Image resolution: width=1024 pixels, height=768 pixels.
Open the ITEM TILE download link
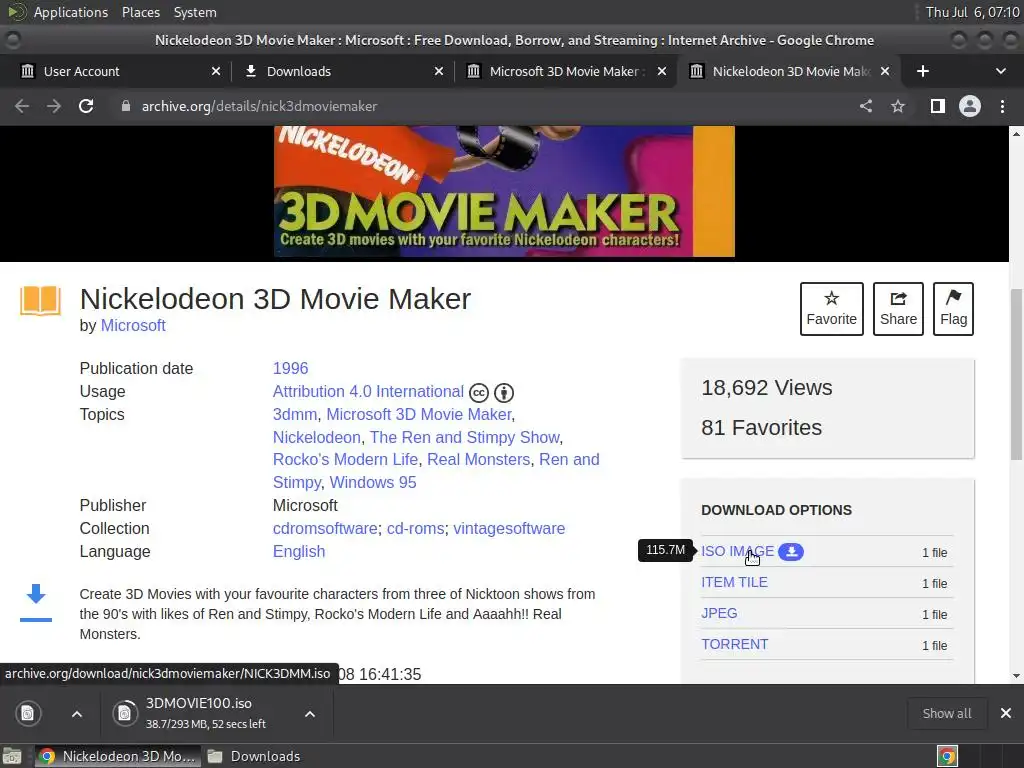pyautogui.click(x=734, y=582)
